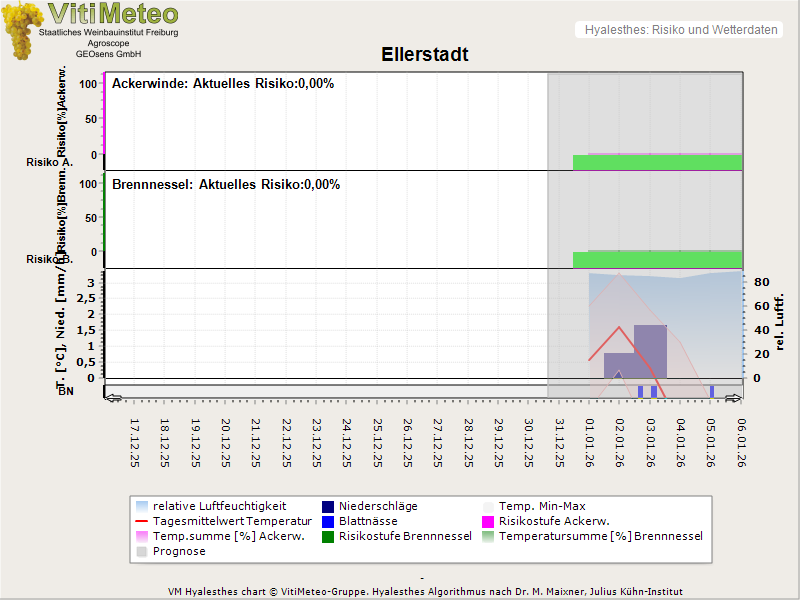
Task: Click the Niederschläge legend icon
Action: tap(329, 506)
